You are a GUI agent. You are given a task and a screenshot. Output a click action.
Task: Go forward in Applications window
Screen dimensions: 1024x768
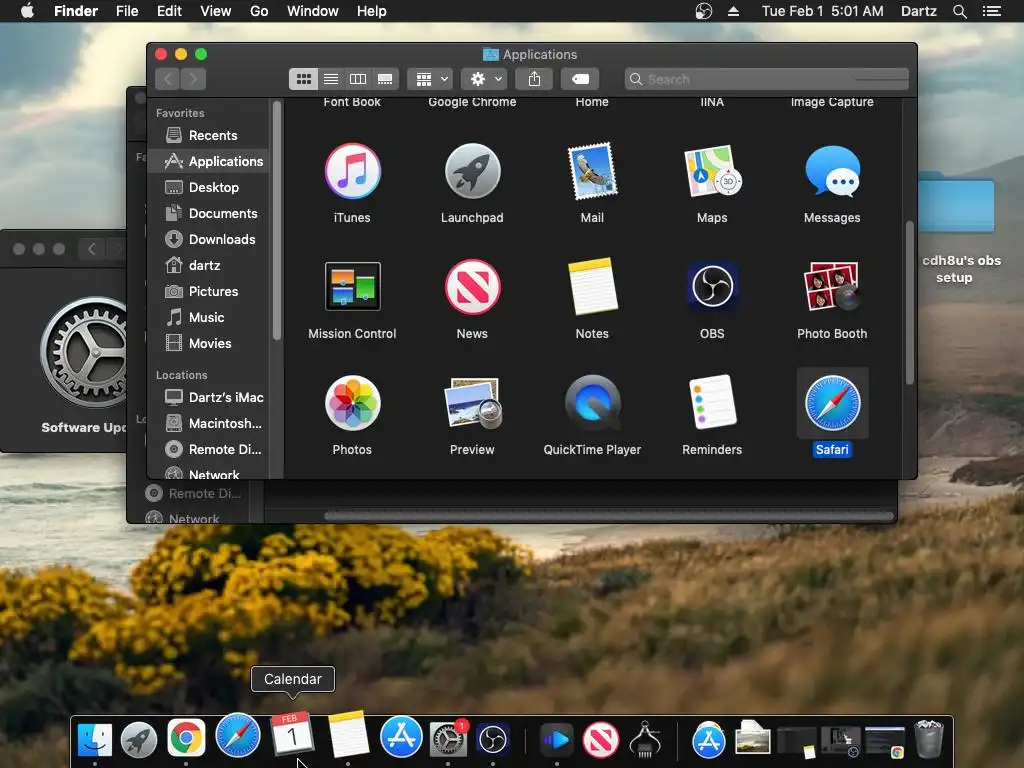[x=193, y=79]
